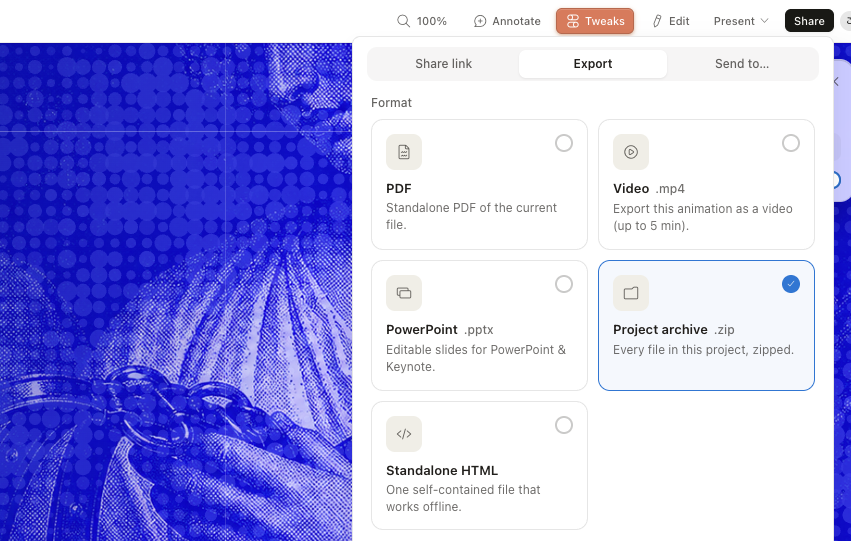Click the black Share button
Image resolution: width=851 pixels, height=541 pixels.
(809, 21)
